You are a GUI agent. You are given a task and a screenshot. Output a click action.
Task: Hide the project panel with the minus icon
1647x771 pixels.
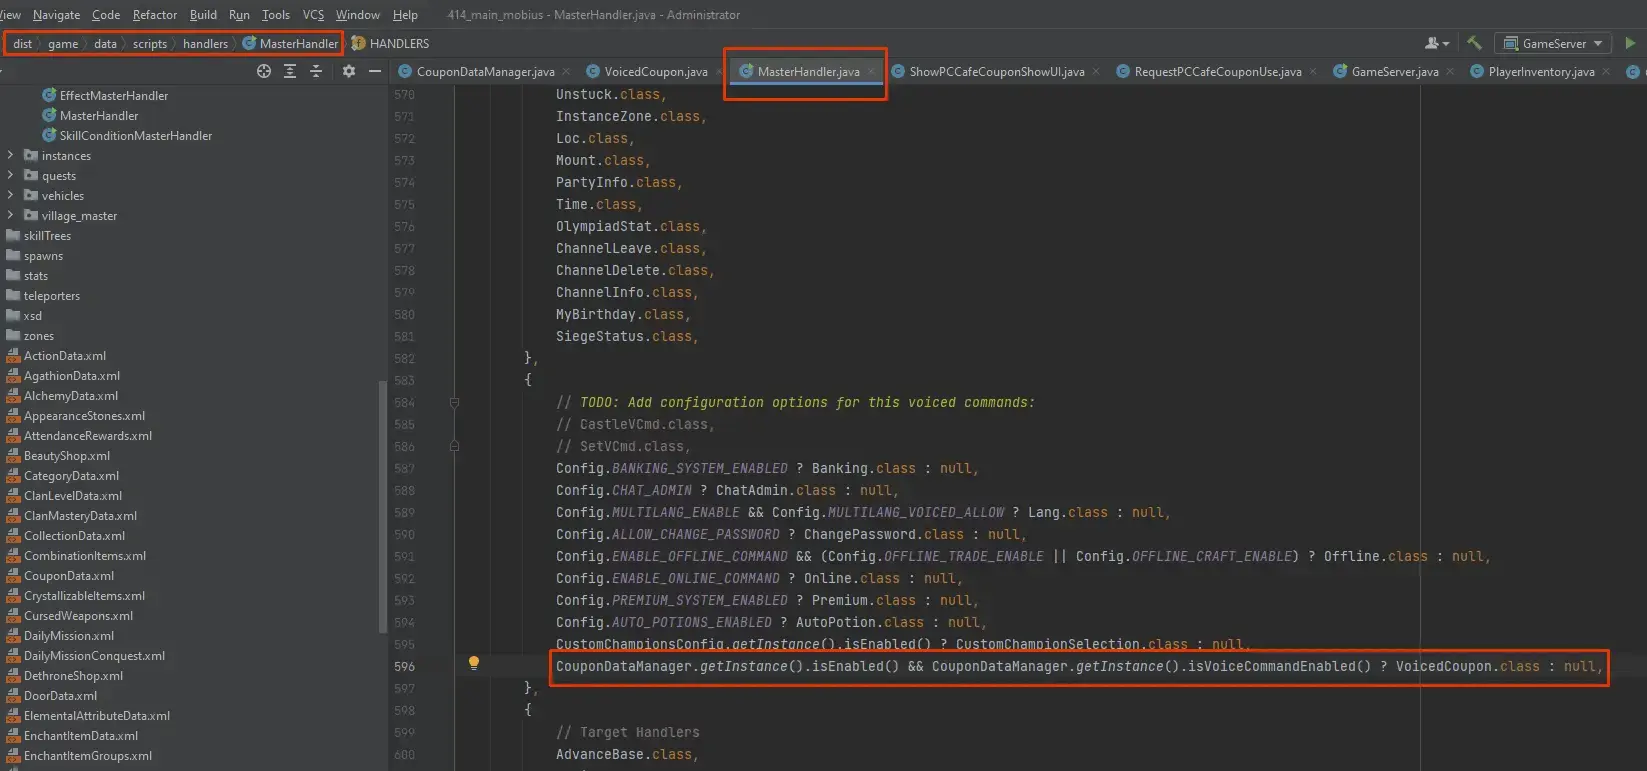375,71
